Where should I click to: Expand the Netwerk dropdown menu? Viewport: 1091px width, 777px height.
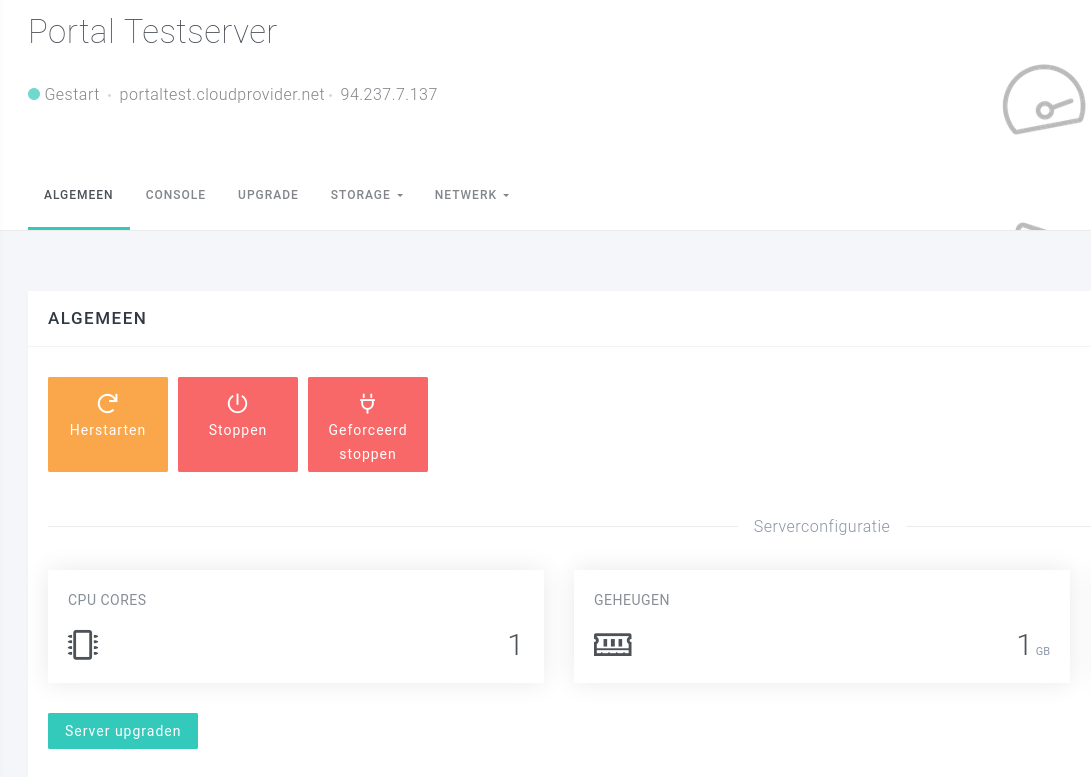[x=472, y=195]
